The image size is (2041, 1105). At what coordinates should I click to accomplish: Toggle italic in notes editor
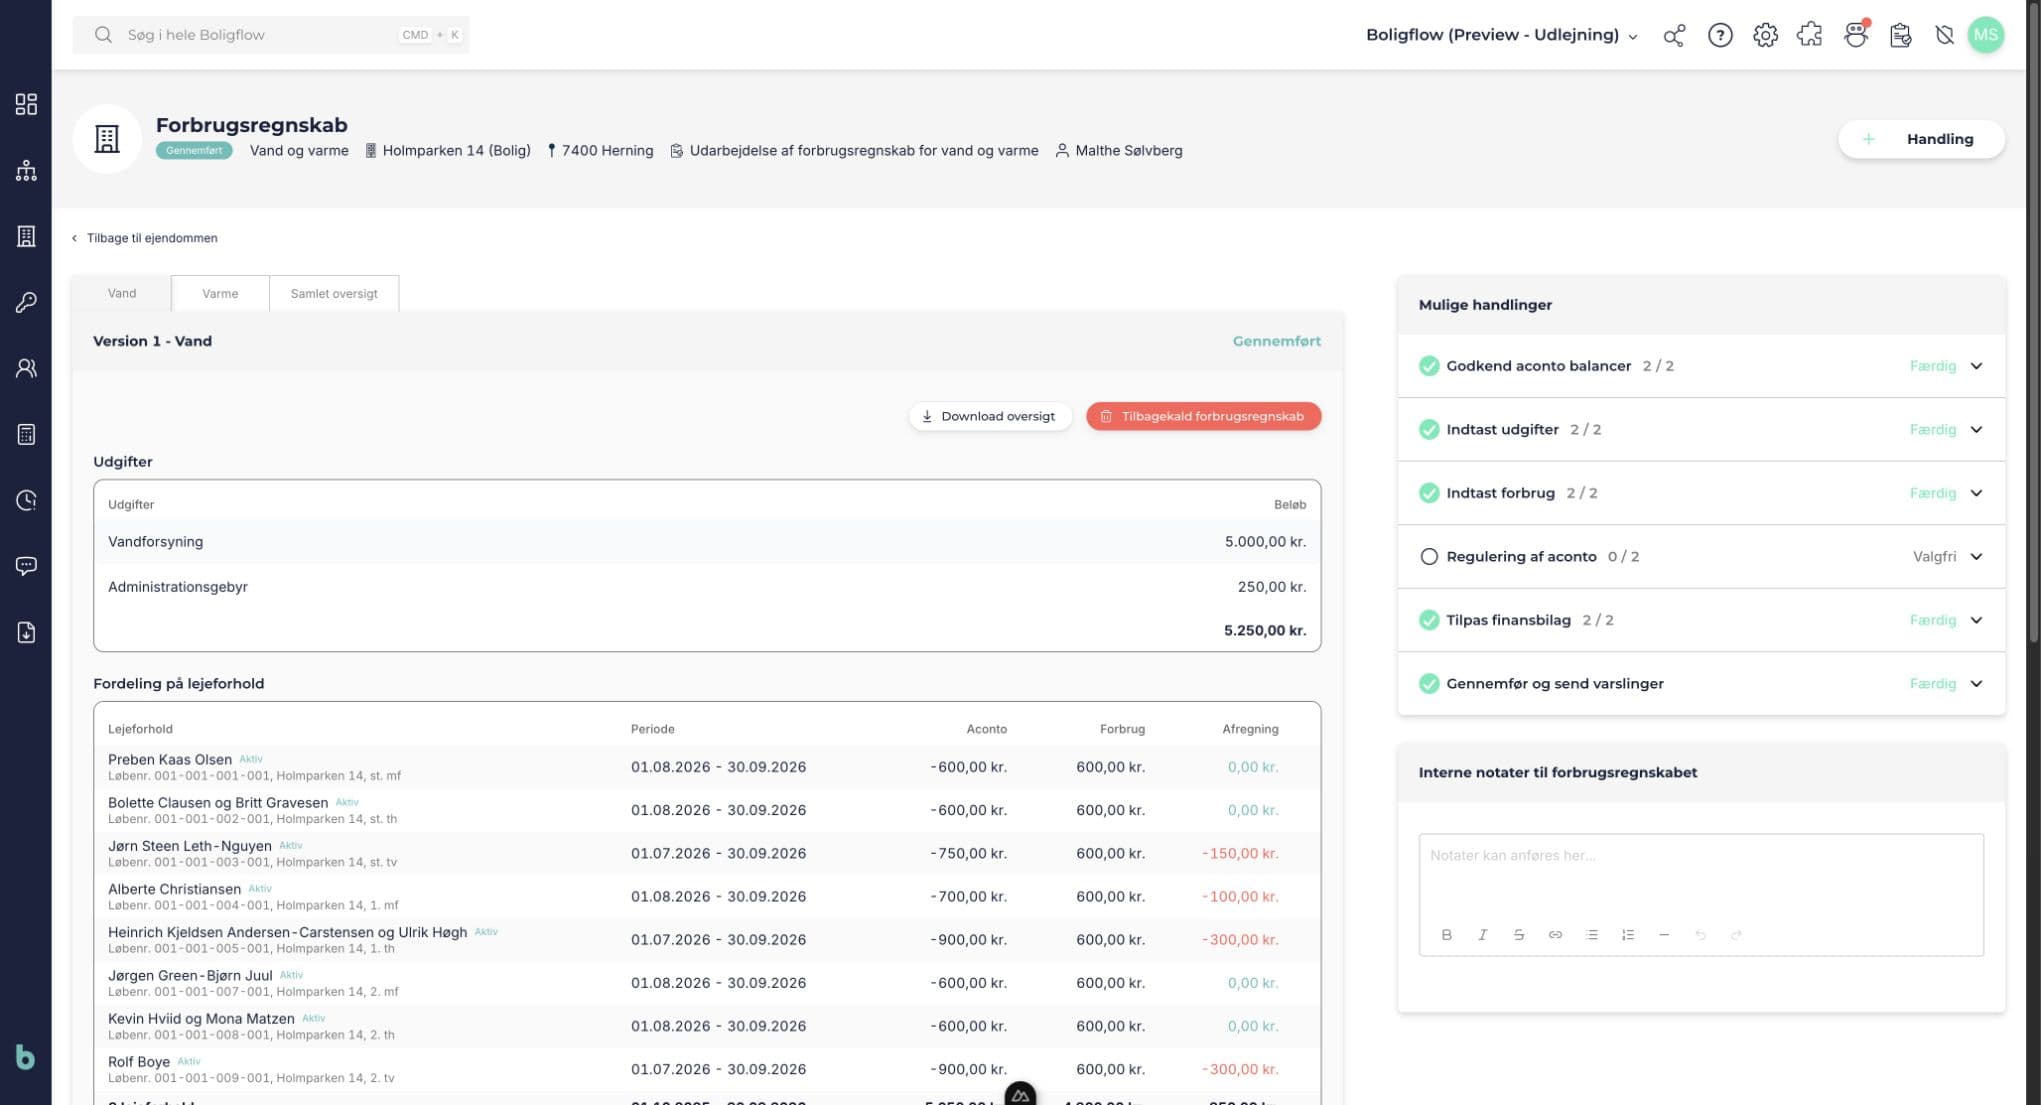click(1482, 934)
